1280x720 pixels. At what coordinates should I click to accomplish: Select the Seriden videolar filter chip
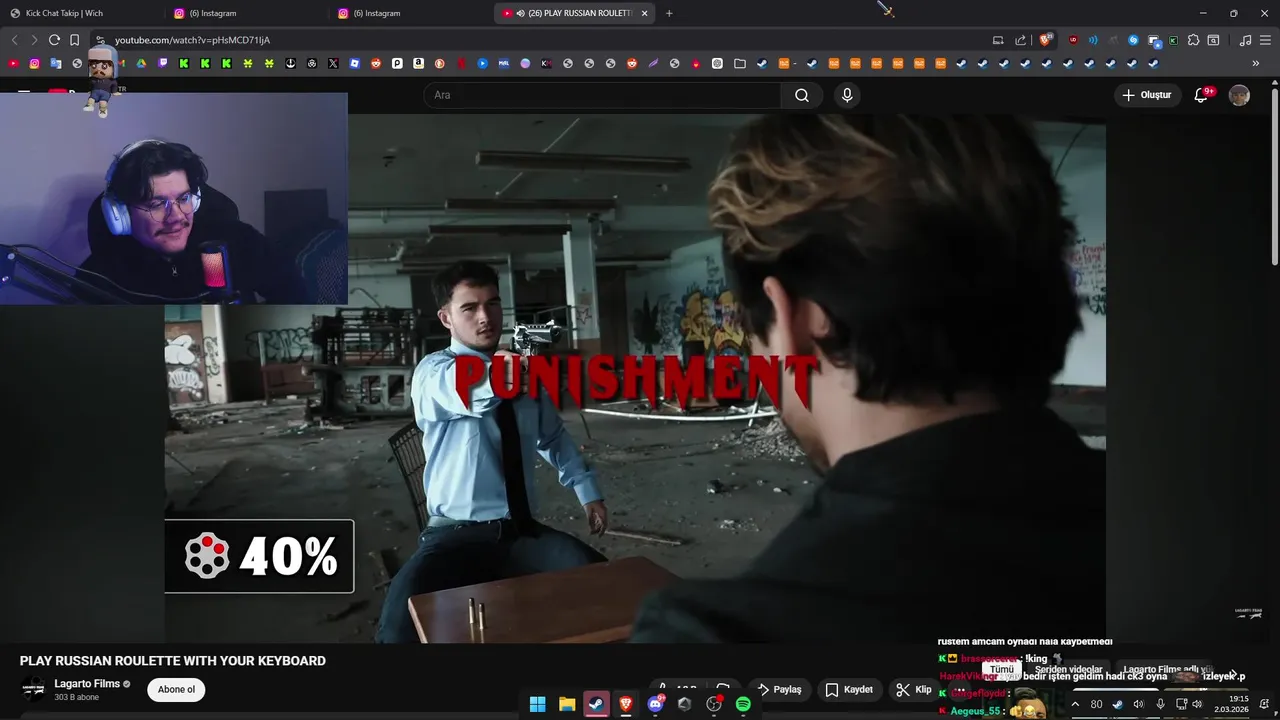tap(1069, 669)
